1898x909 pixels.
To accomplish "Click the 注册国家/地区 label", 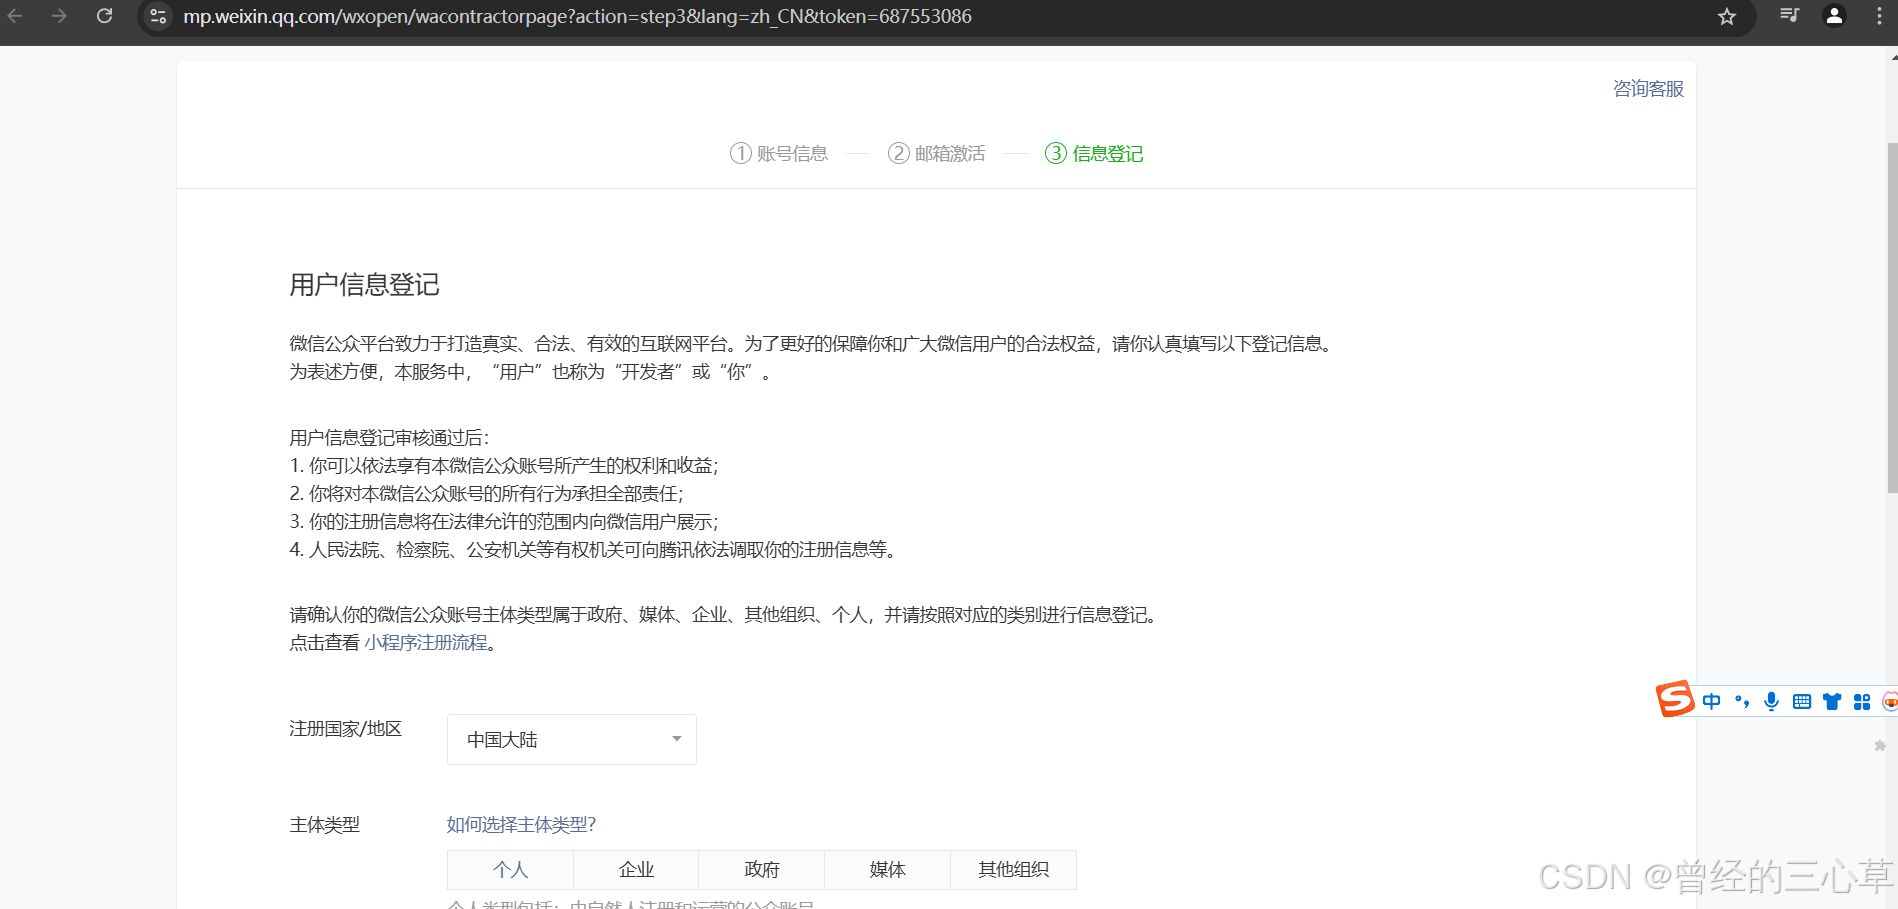I will tap(345, 728).
